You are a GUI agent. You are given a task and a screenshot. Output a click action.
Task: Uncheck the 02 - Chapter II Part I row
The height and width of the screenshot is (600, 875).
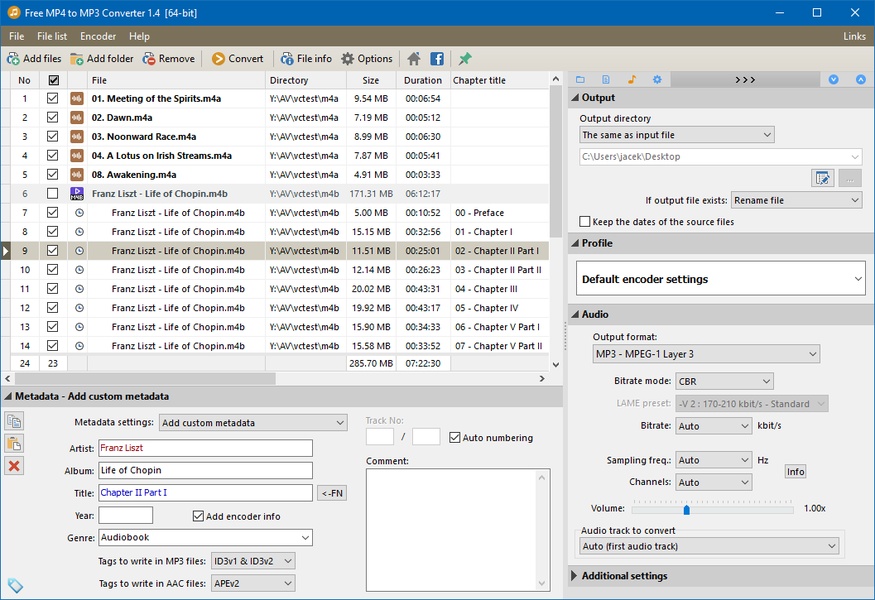pyautogui.click(x=52, y=251)
